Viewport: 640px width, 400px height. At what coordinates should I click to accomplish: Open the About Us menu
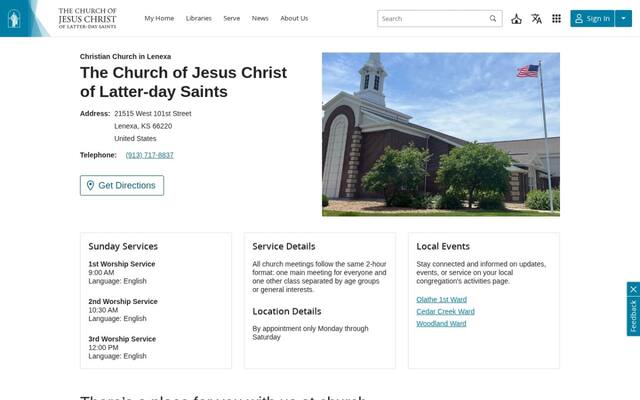(294, 18)
